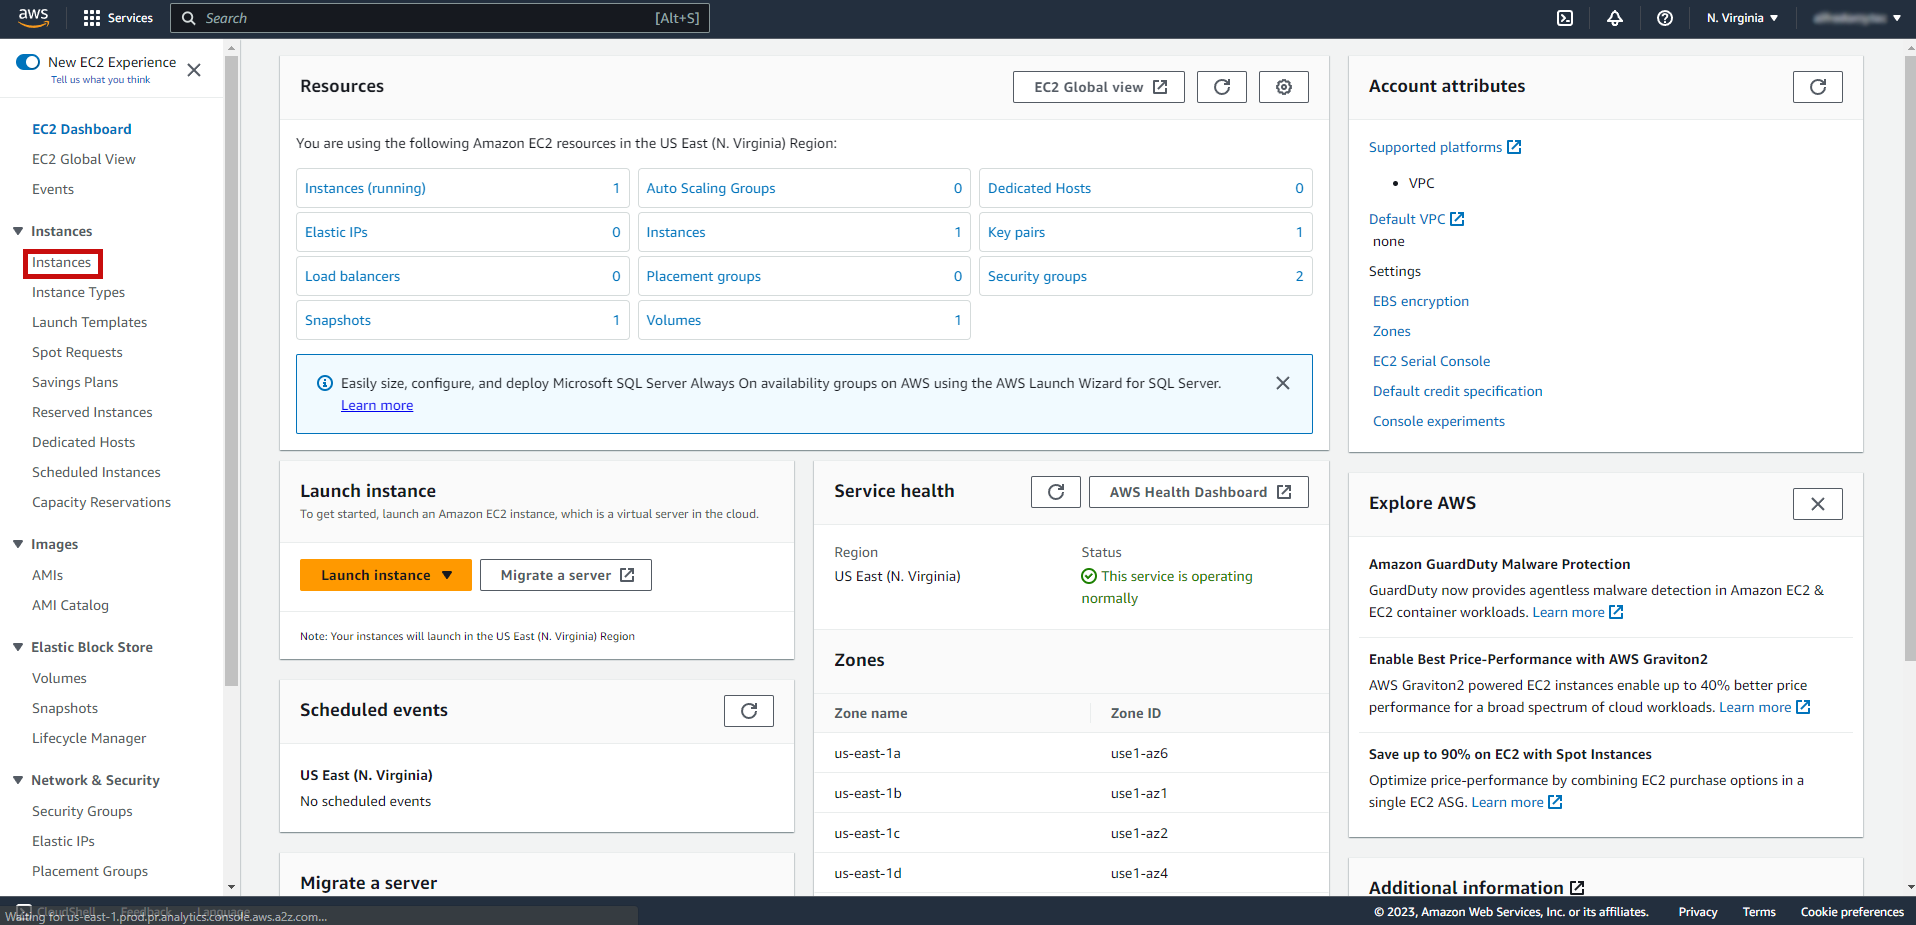
Task: Refresh Scheduled events panel
Action: point(749,711)
